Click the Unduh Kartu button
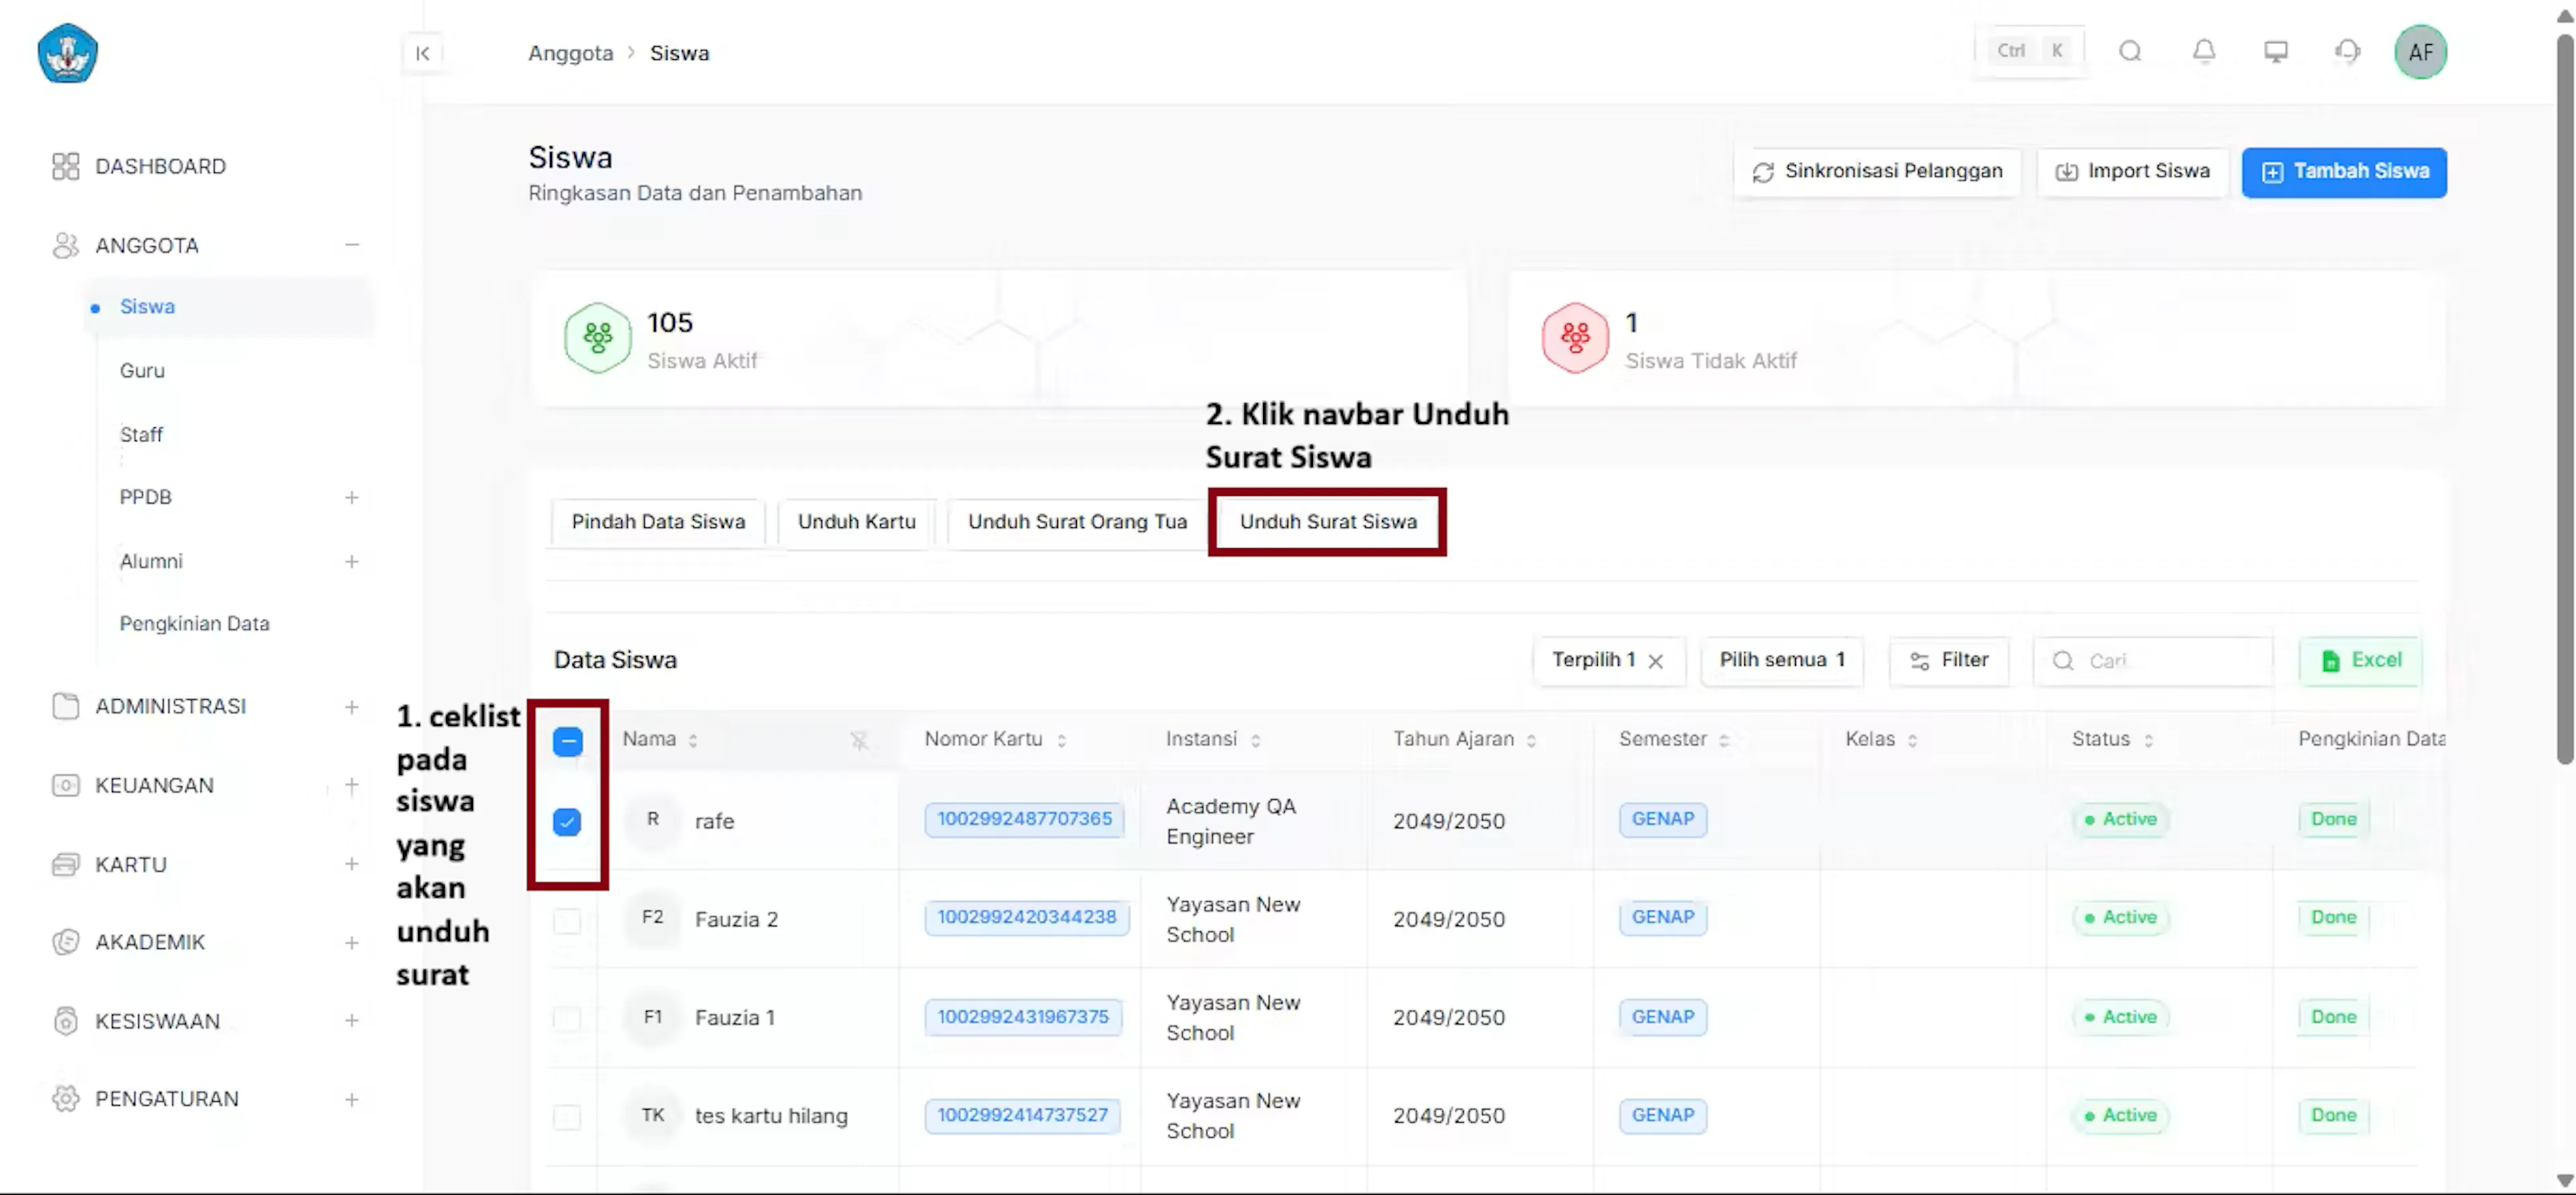2576x1195 pixels. [x=856, y=522]
